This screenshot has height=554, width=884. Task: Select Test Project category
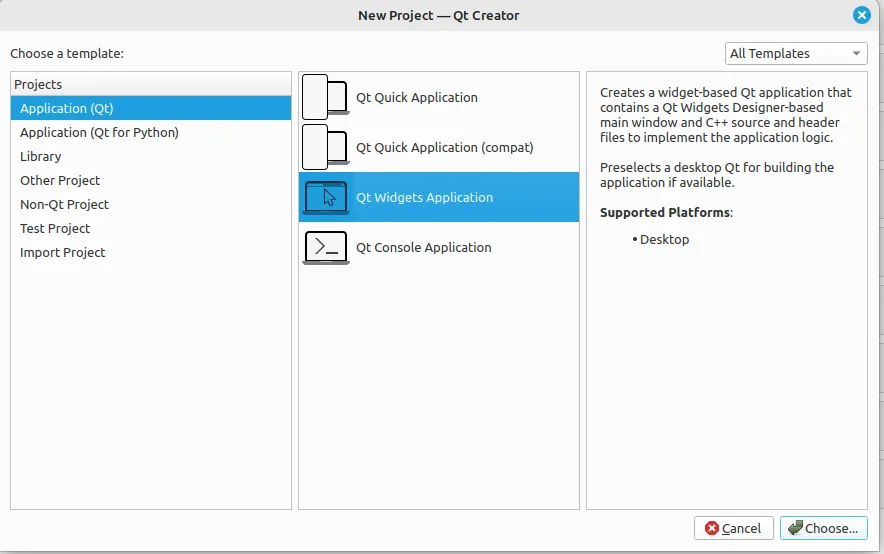(151, 228)
